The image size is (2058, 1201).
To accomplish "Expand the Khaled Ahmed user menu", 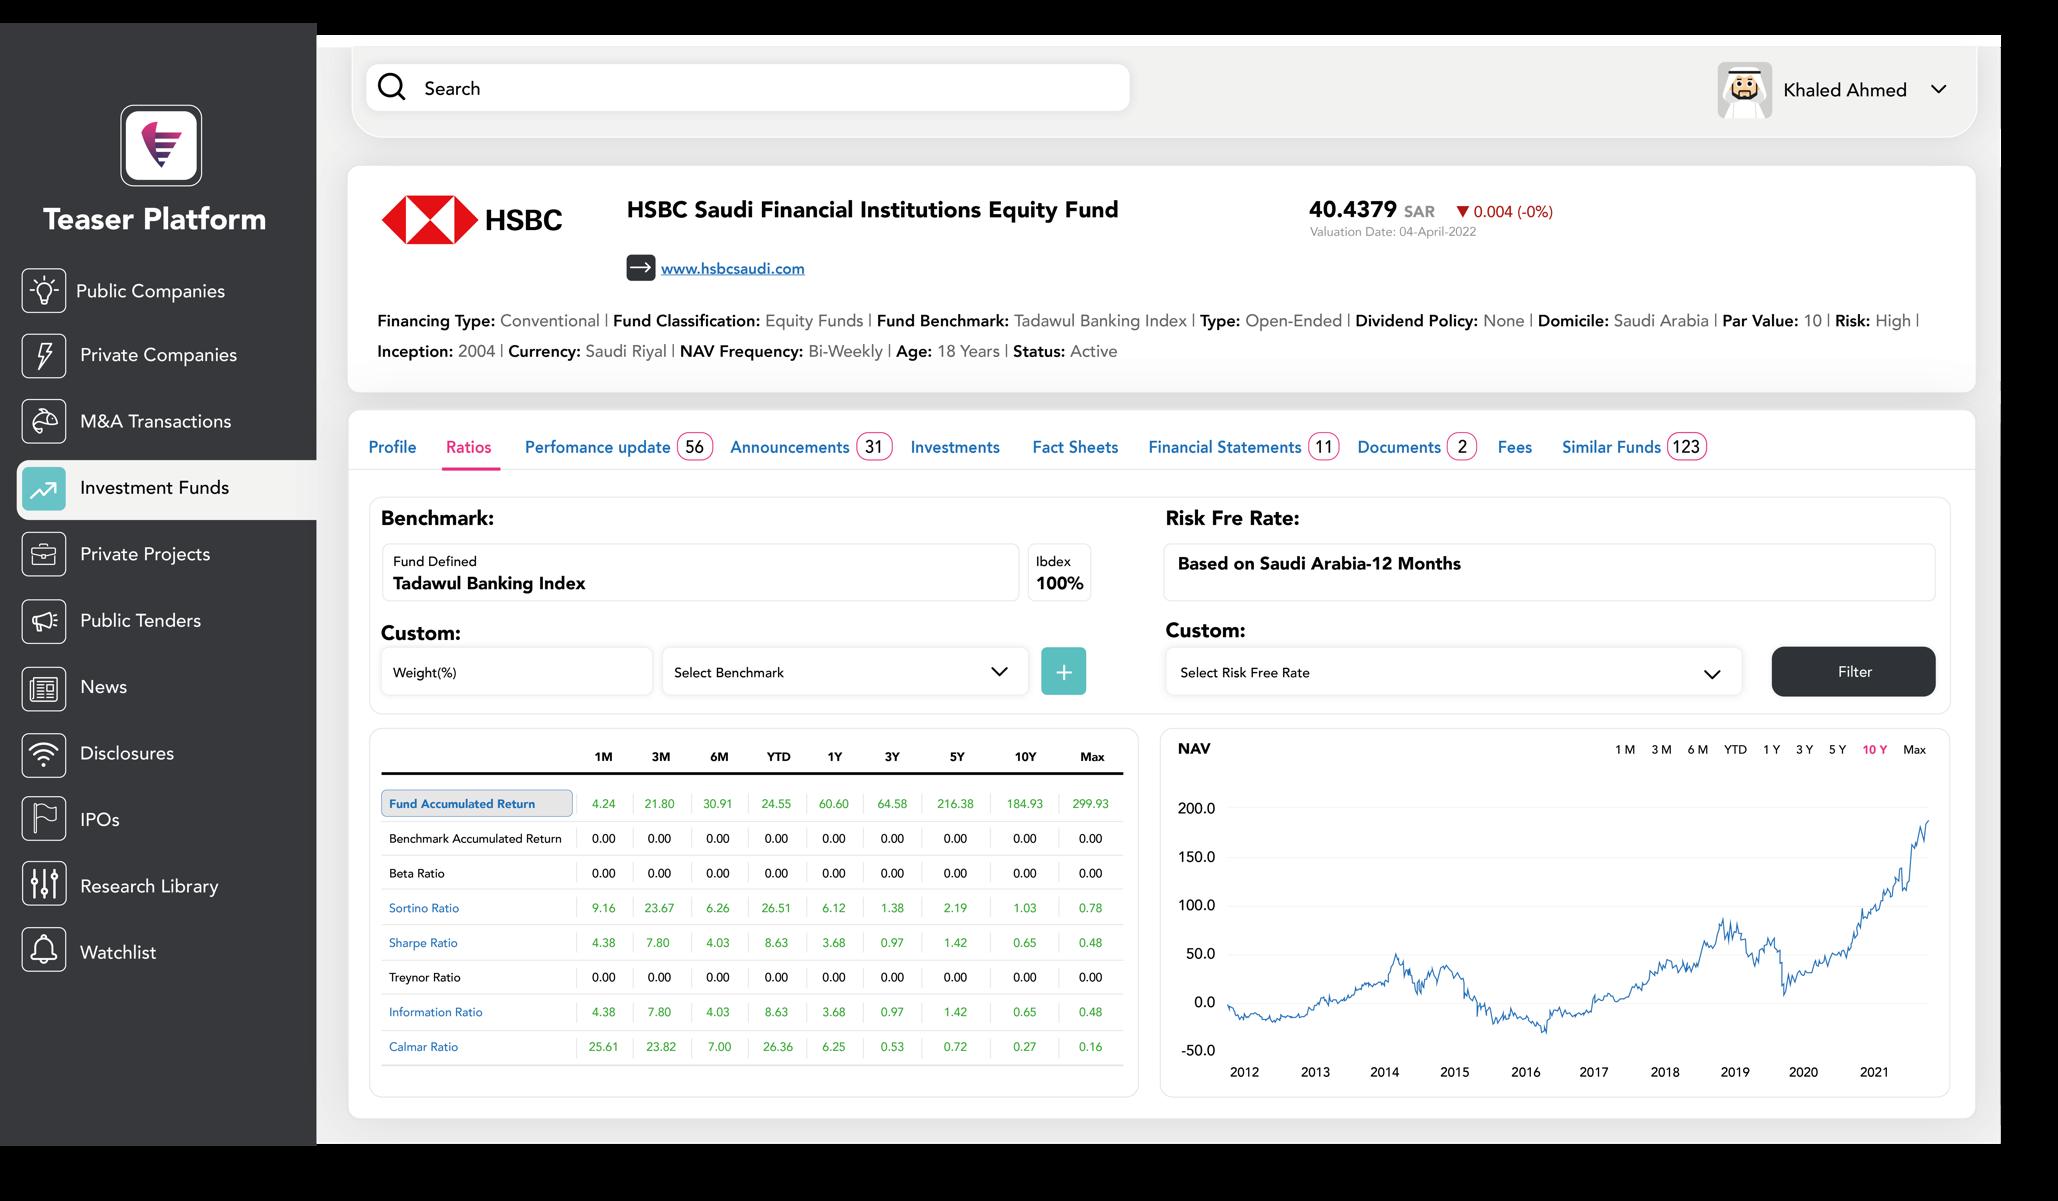I will (x=1938, y=90).
